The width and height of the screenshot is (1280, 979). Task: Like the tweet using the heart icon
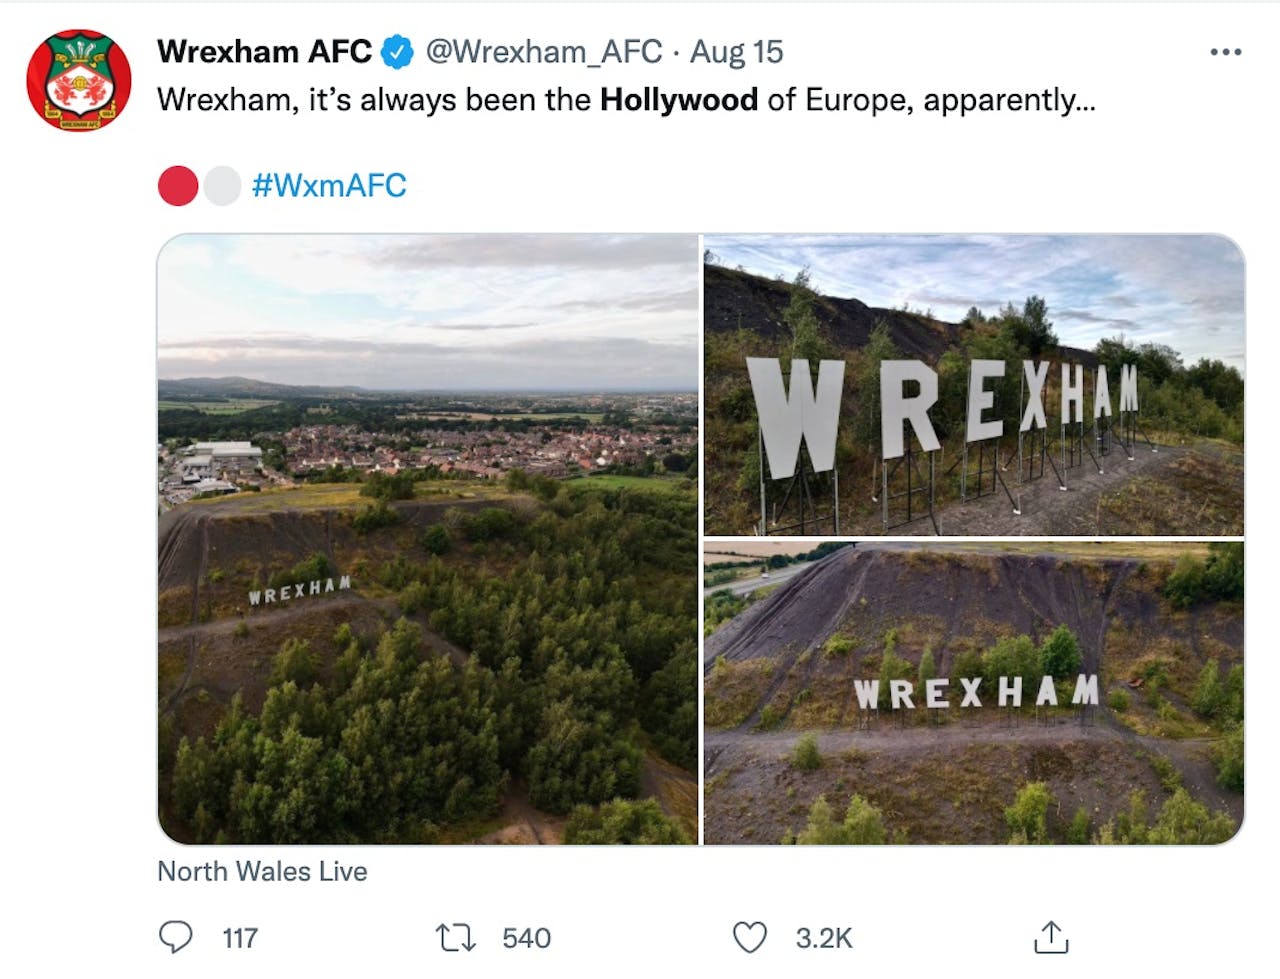[750, 937]
